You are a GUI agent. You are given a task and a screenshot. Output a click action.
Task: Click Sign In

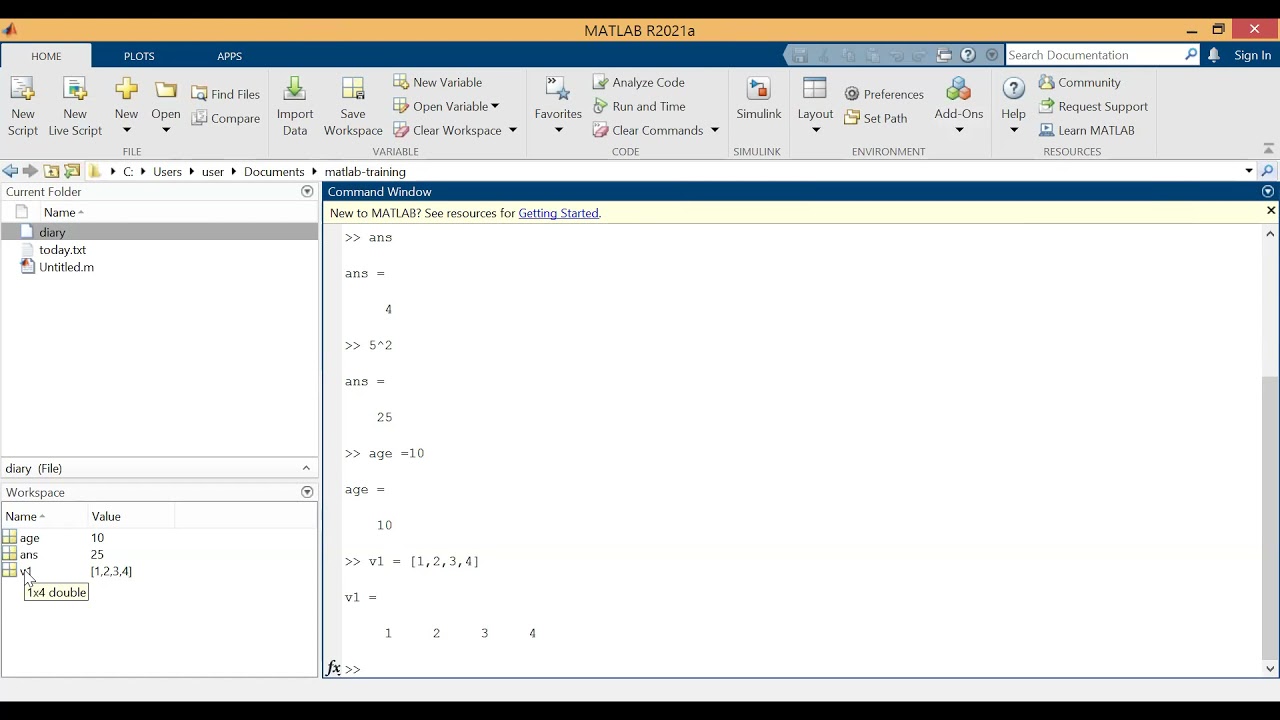[x=1252, y=55]
